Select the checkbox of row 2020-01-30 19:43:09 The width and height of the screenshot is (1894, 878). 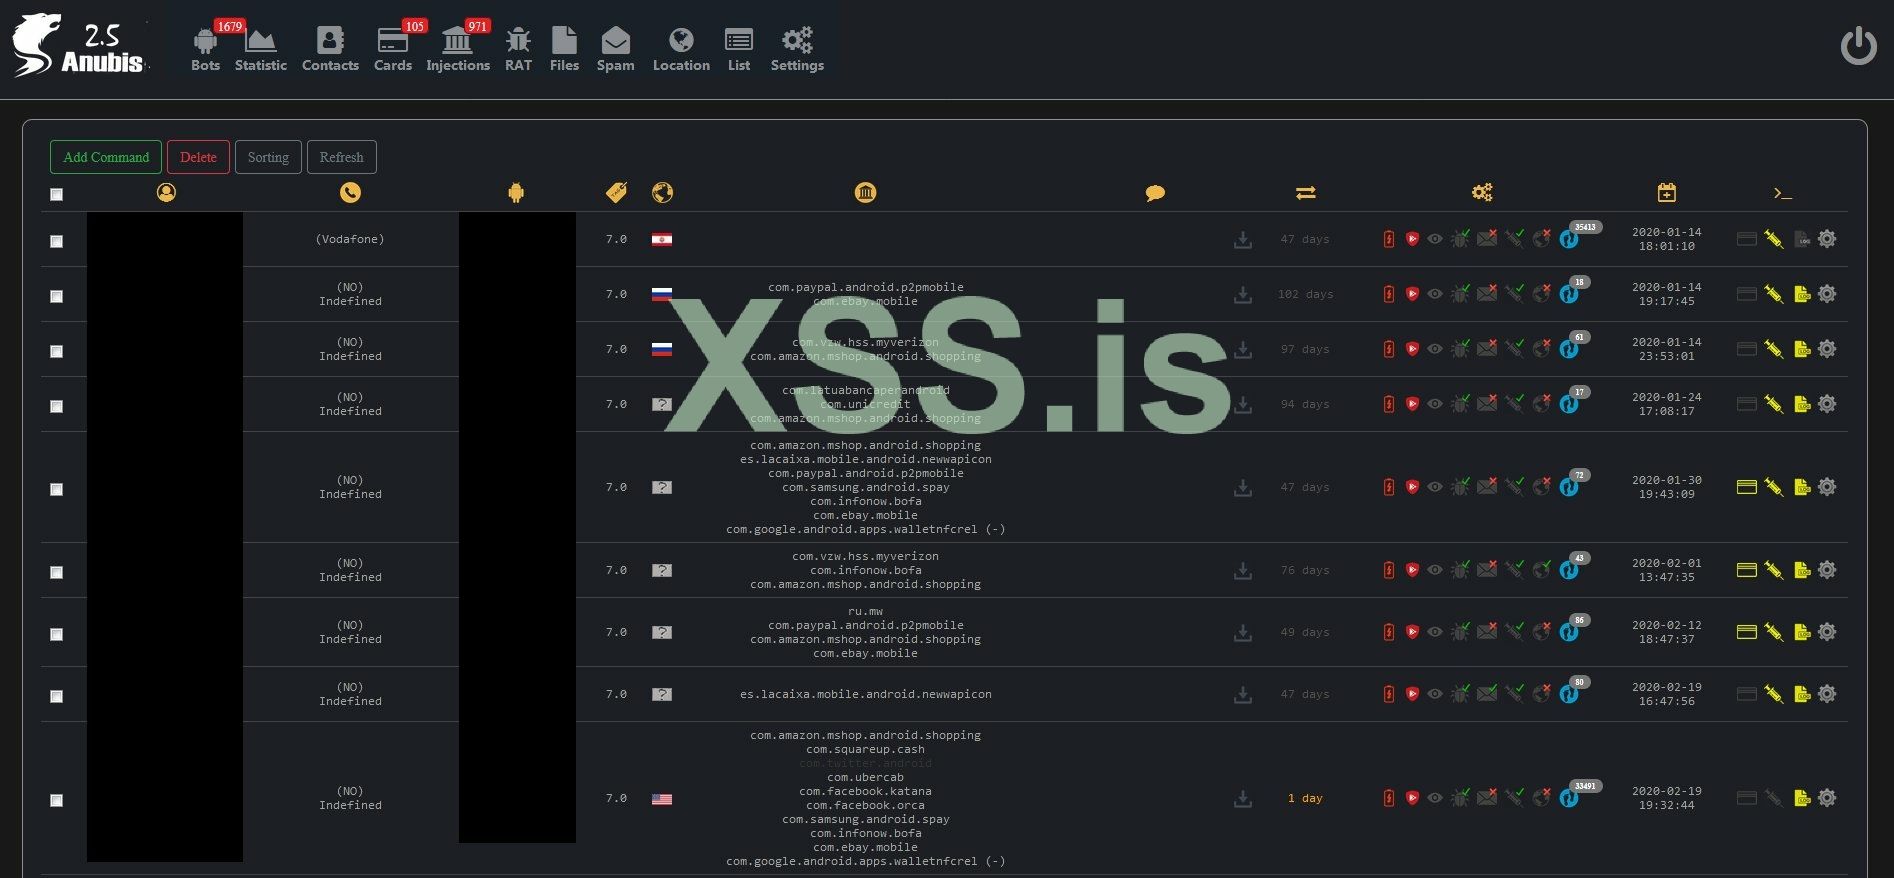point(57,489)
